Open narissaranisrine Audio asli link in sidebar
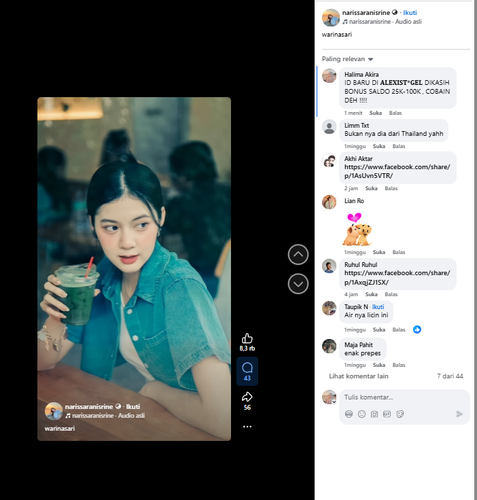Image resolution: width=477 pixels, height=500 pixels. coord(385,22)
